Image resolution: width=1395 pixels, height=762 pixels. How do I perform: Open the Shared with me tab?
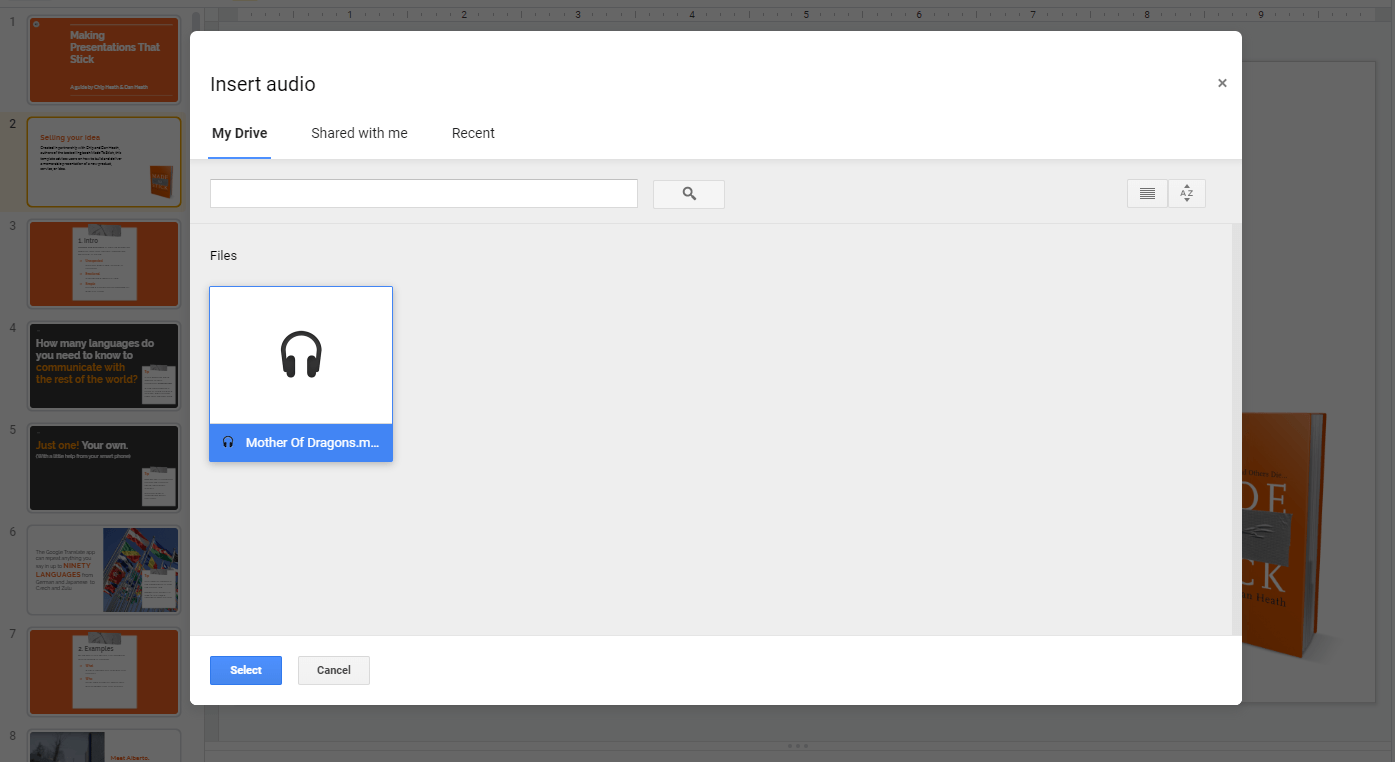(359, 133)
